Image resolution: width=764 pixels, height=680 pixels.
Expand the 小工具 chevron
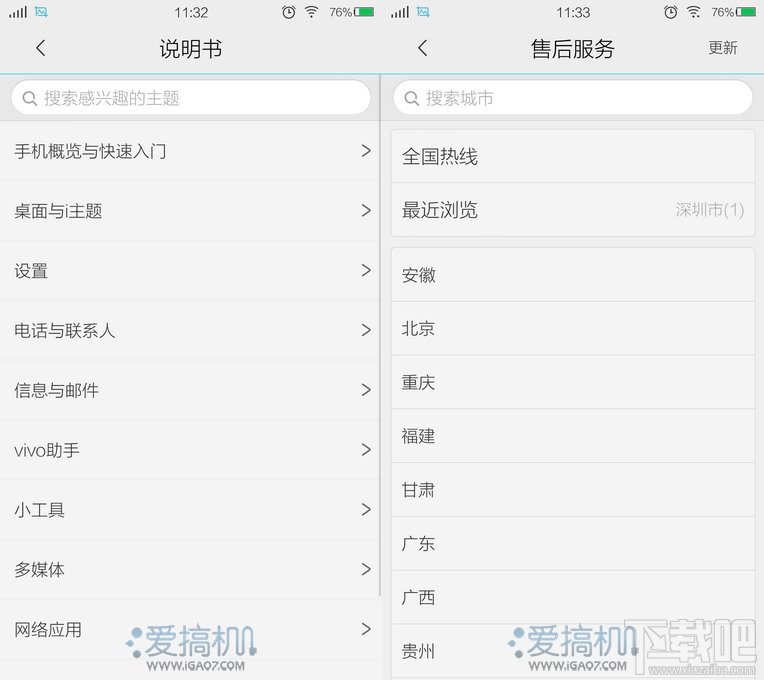coord(366,510)
